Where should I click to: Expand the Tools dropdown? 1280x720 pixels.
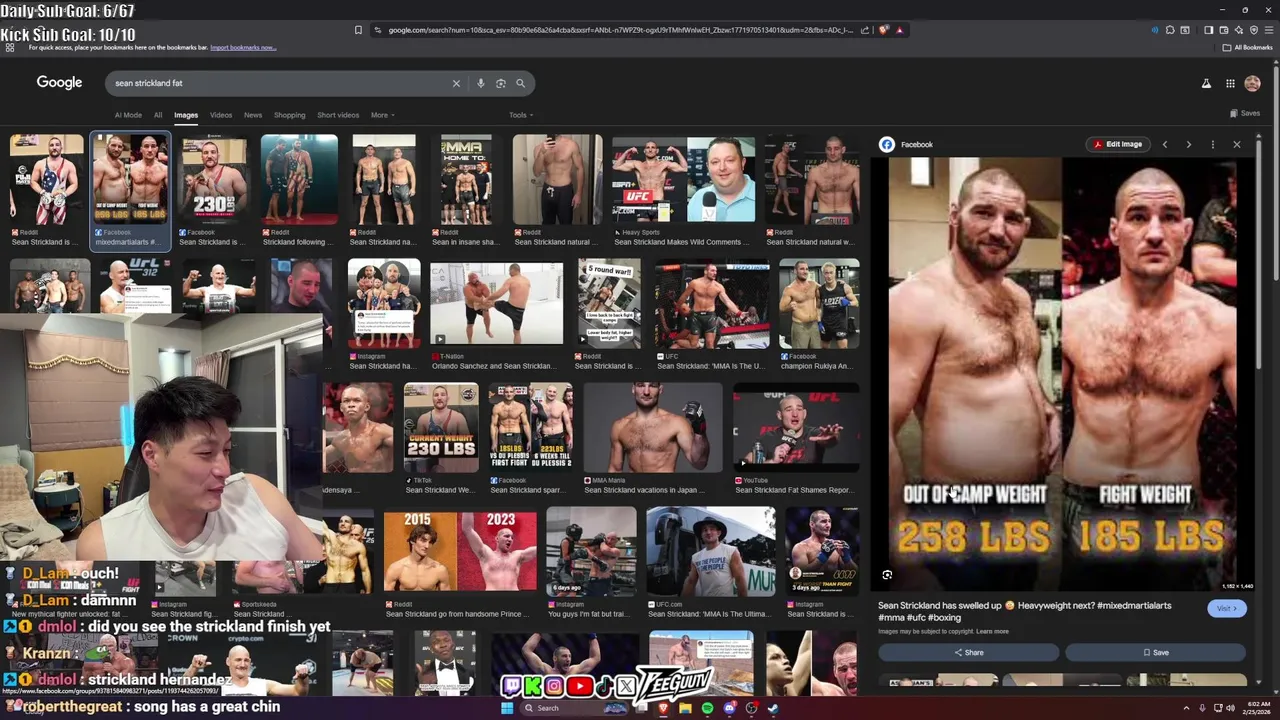tap(520, 115)
